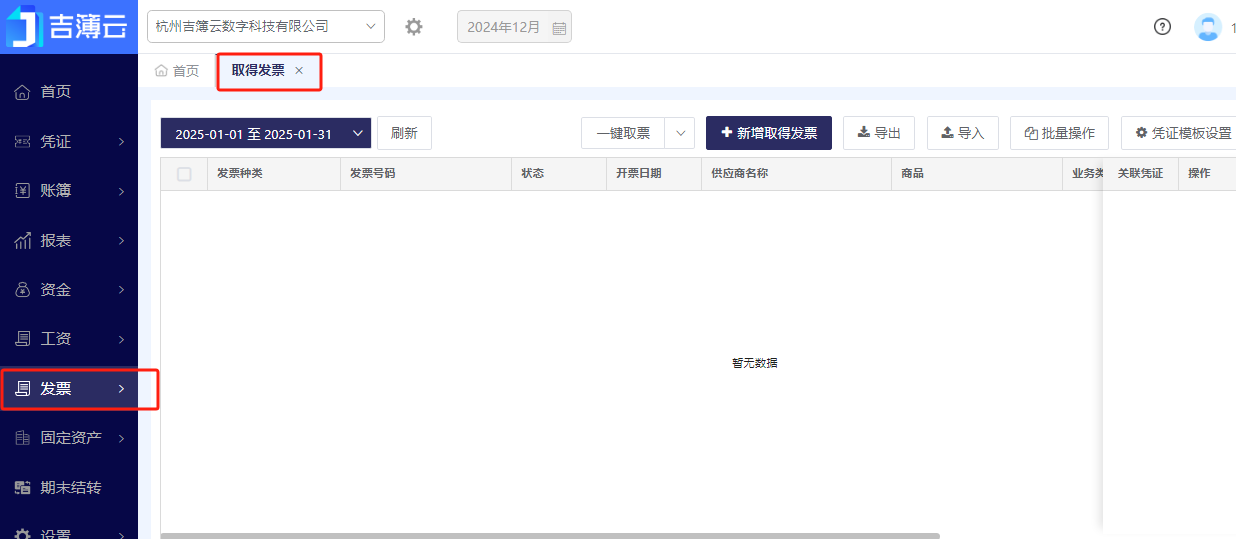This screenshot has height=539, width=1236.
Task: Go to 期末结转 in sidebar
Action: click(69, 488)
